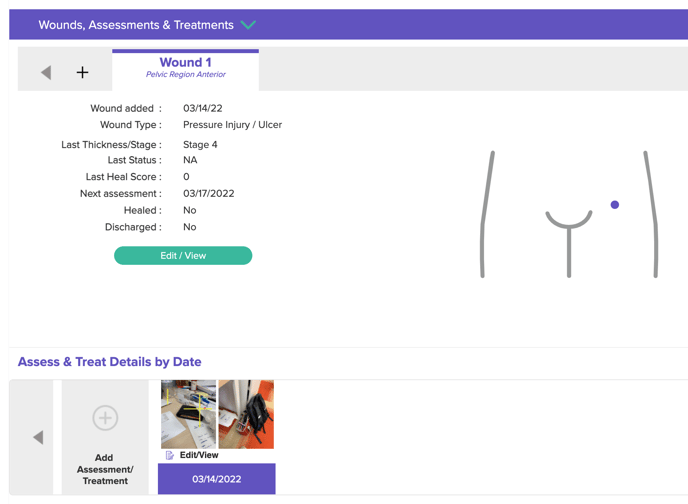Click the Wounds, Assessments & Treatments header title
The width and height of the screenshot is (688, 504).
[x=136, y=25]
